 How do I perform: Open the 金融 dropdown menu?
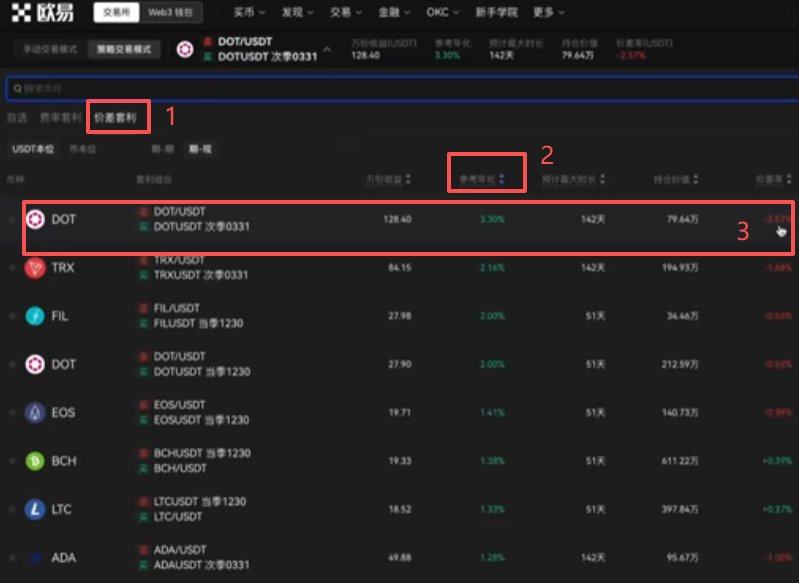coord(394,12)
